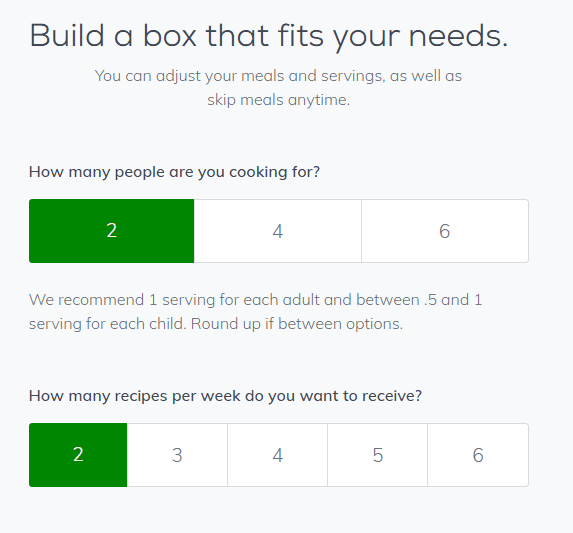
Task: Set weekly recipes to 4
Action: (277, 455)
